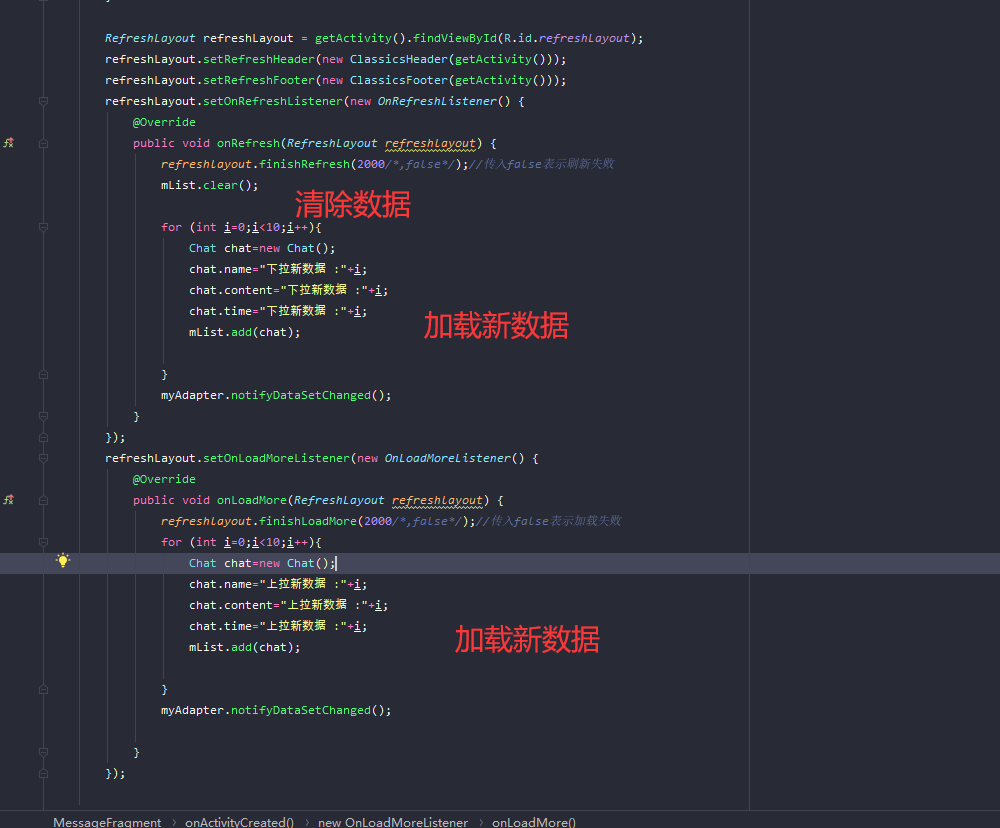Click R.id.refreshLayout resource reference

pyautogui.click(x=566, y=38)
